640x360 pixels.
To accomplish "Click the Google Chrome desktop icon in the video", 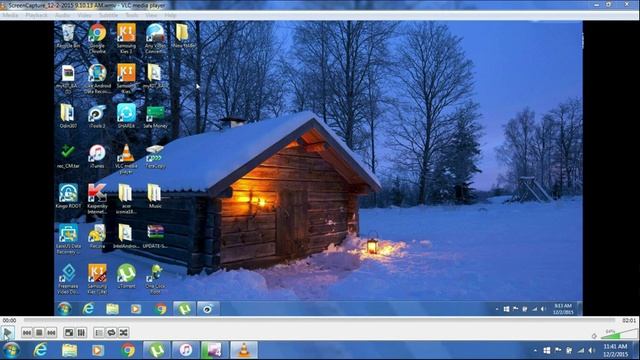I will [97, 38].
